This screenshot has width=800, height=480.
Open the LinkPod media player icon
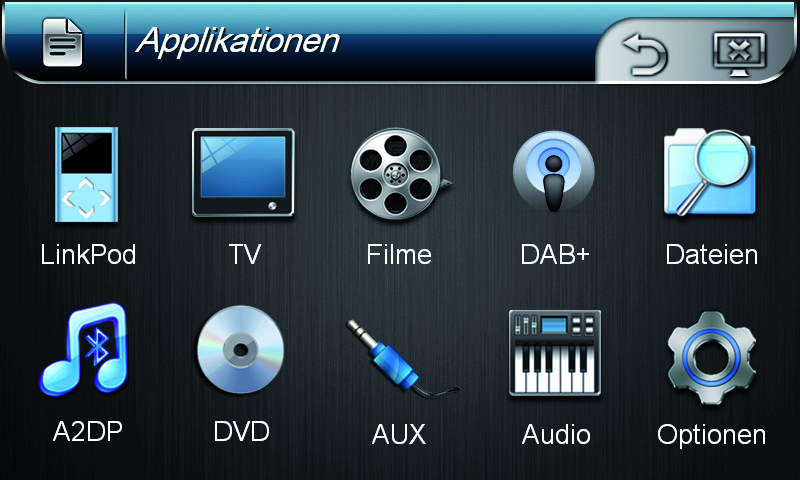[x=86, y=174]
